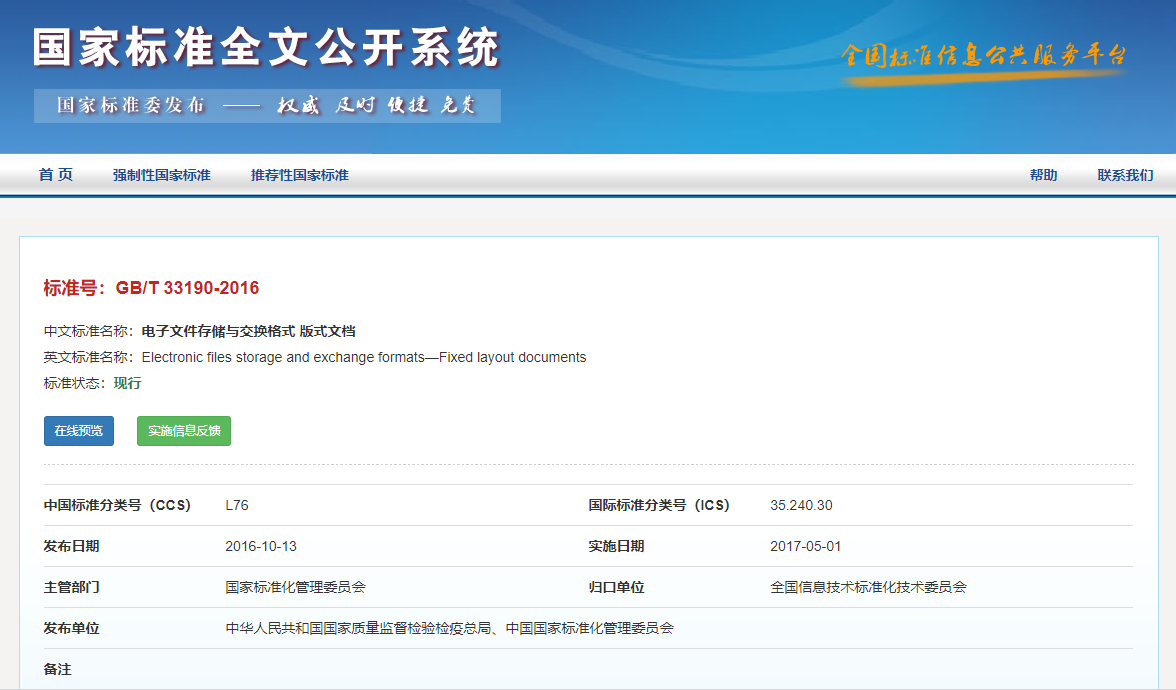Click publish date 2016-10-13

pos(261,546)
